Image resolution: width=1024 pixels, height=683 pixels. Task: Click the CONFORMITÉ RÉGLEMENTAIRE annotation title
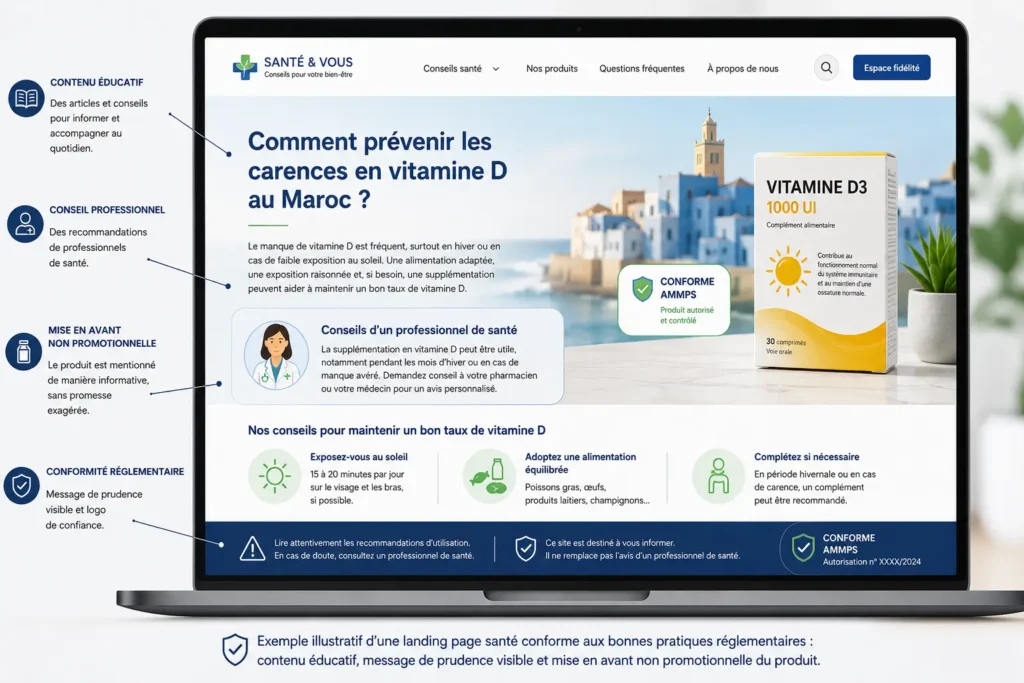point(115,471)
